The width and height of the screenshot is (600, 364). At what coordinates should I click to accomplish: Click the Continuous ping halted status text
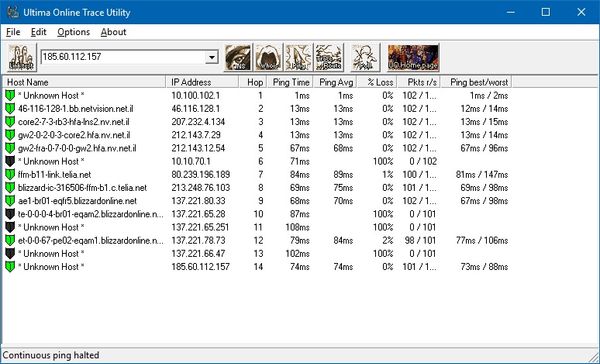pyautogui.click(x=51, y=355)
